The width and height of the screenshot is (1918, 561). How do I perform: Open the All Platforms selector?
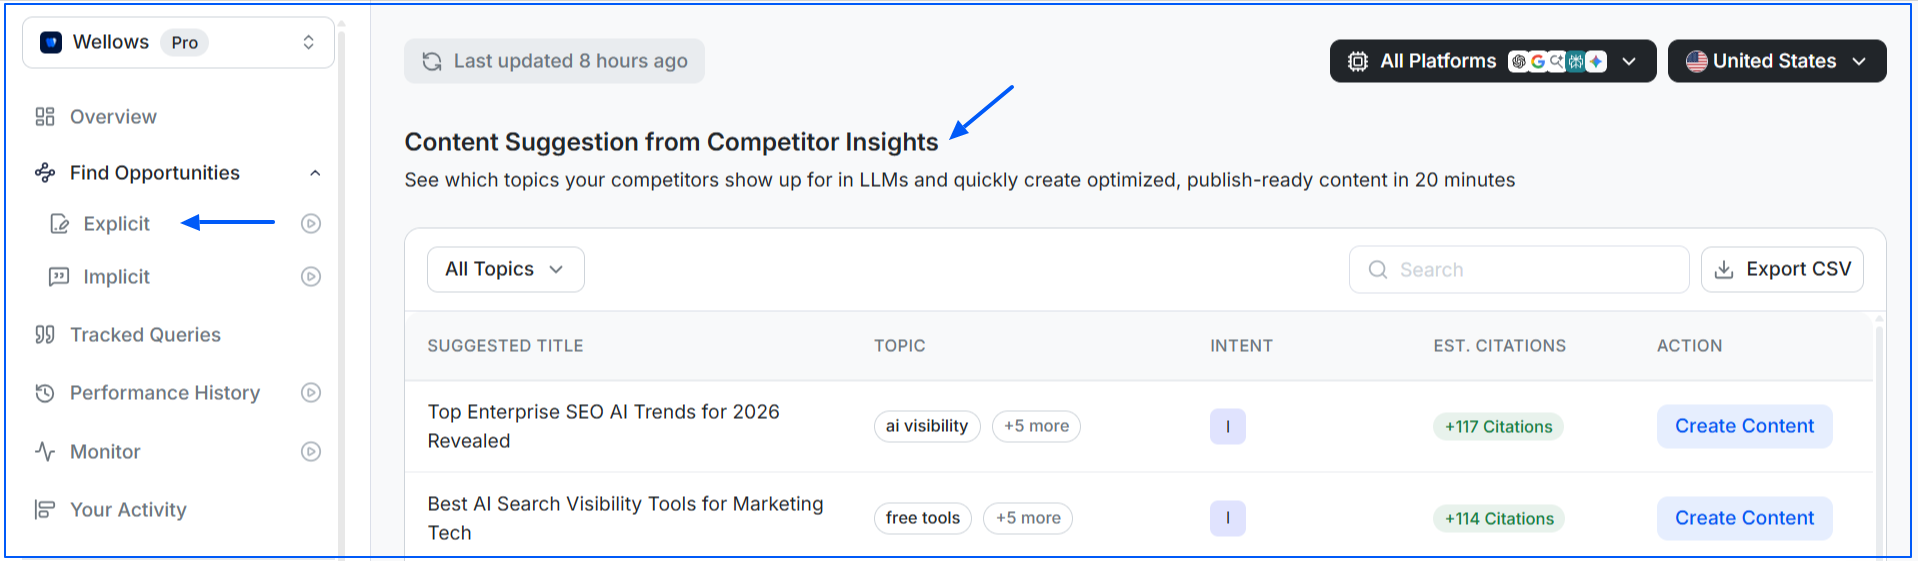[1492, 61]
